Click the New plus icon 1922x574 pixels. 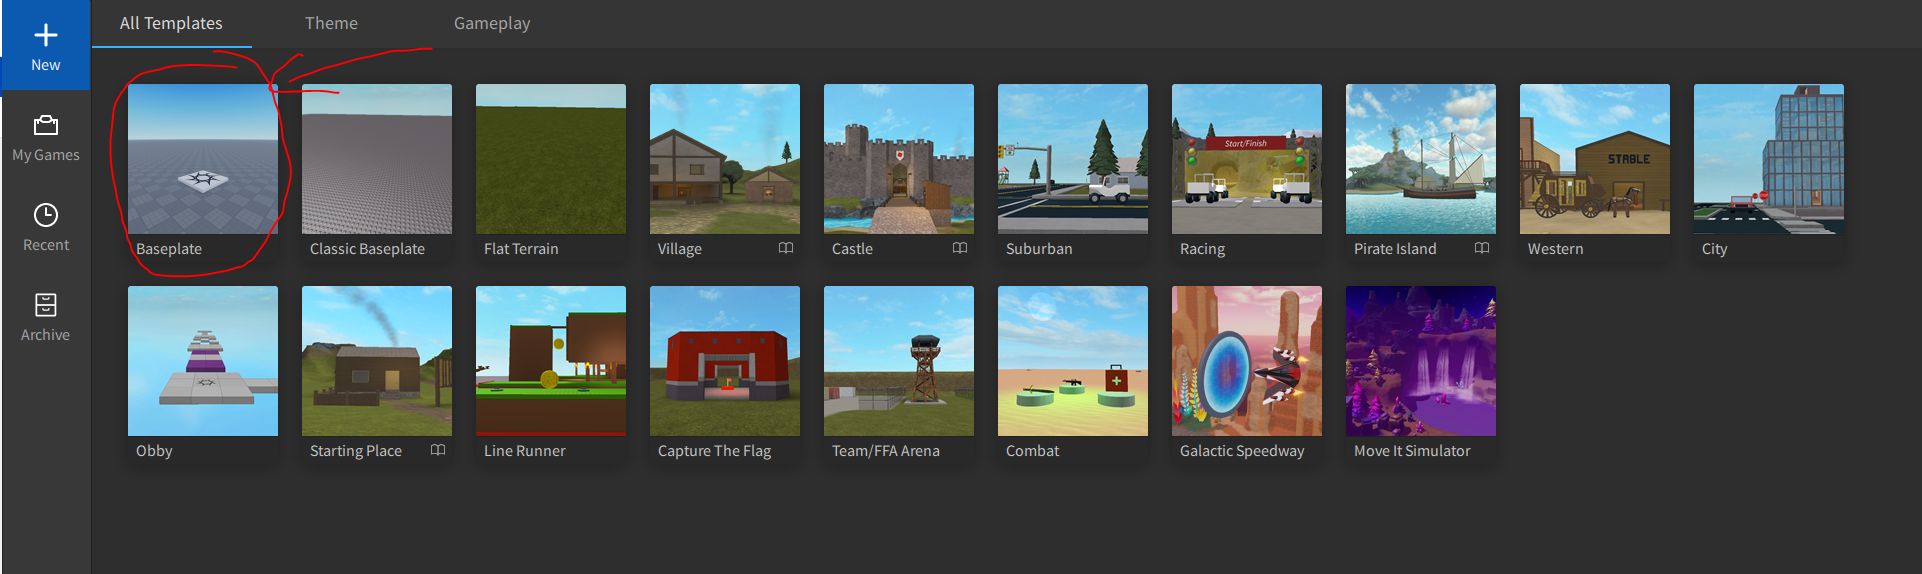[45, 35]
